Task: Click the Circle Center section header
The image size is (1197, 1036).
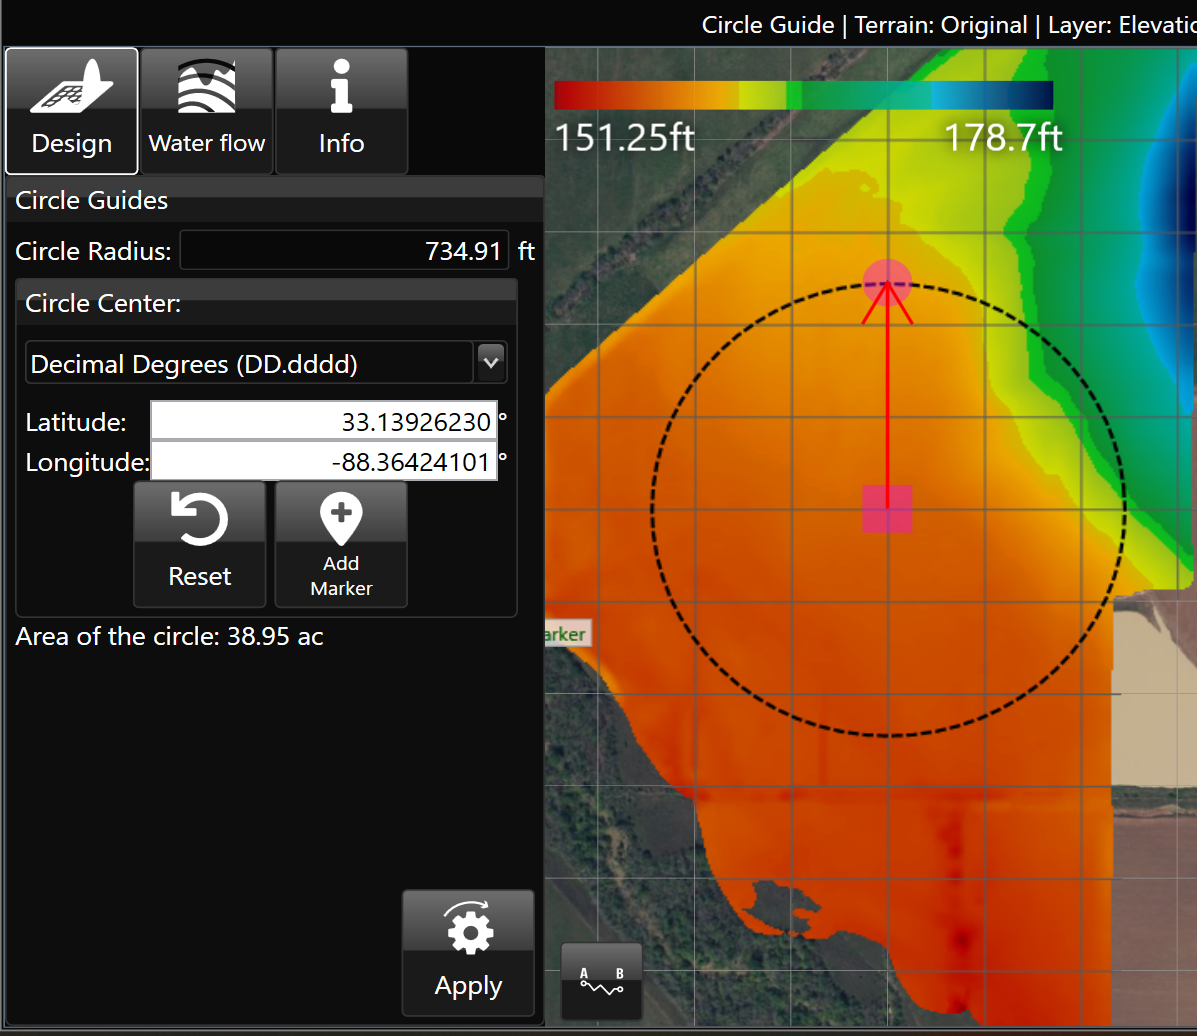Action: [266, 302]
